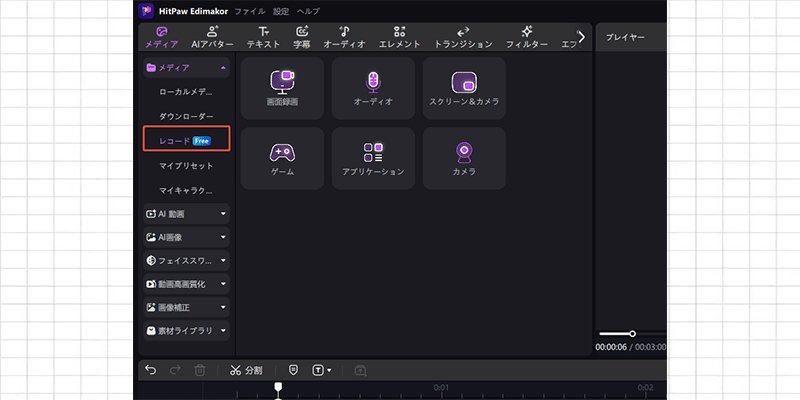Switch to the メディア tab
800x400 pixels.
click(162, 38)
